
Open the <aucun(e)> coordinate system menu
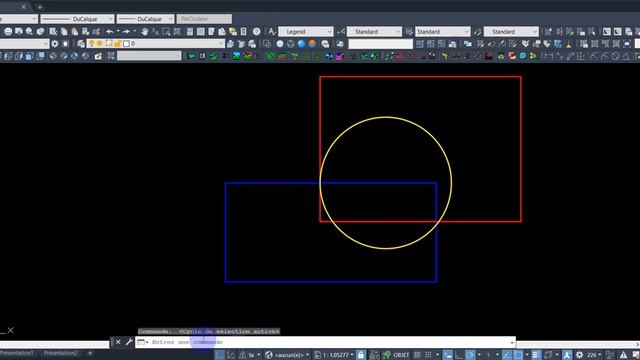[287, 355]
